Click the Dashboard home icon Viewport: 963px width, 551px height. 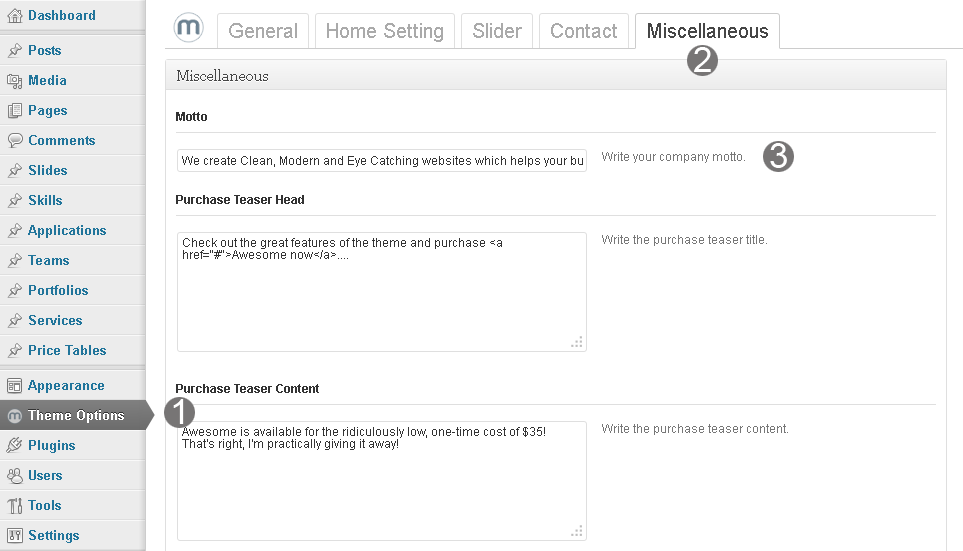(x=15, y=15)
